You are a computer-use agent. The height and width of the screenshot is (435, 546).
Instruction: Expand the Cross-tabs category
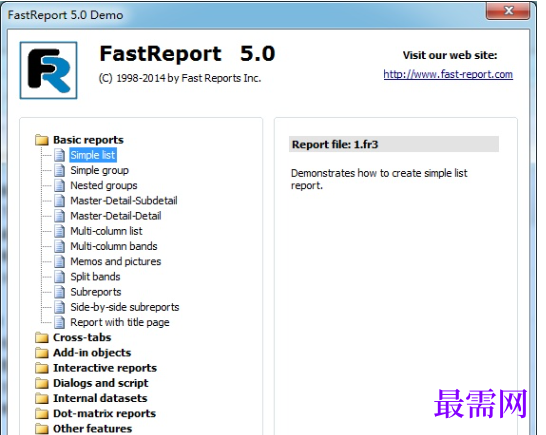[82, 337]
